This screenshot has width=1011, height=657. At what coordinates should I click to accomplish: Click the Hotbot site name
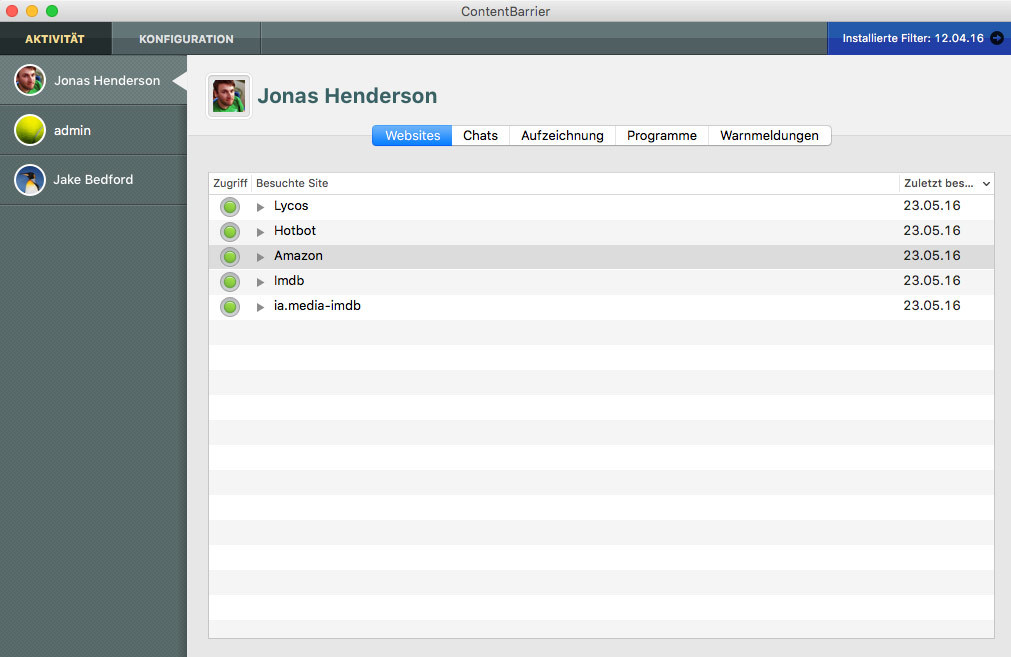[295, 231]
